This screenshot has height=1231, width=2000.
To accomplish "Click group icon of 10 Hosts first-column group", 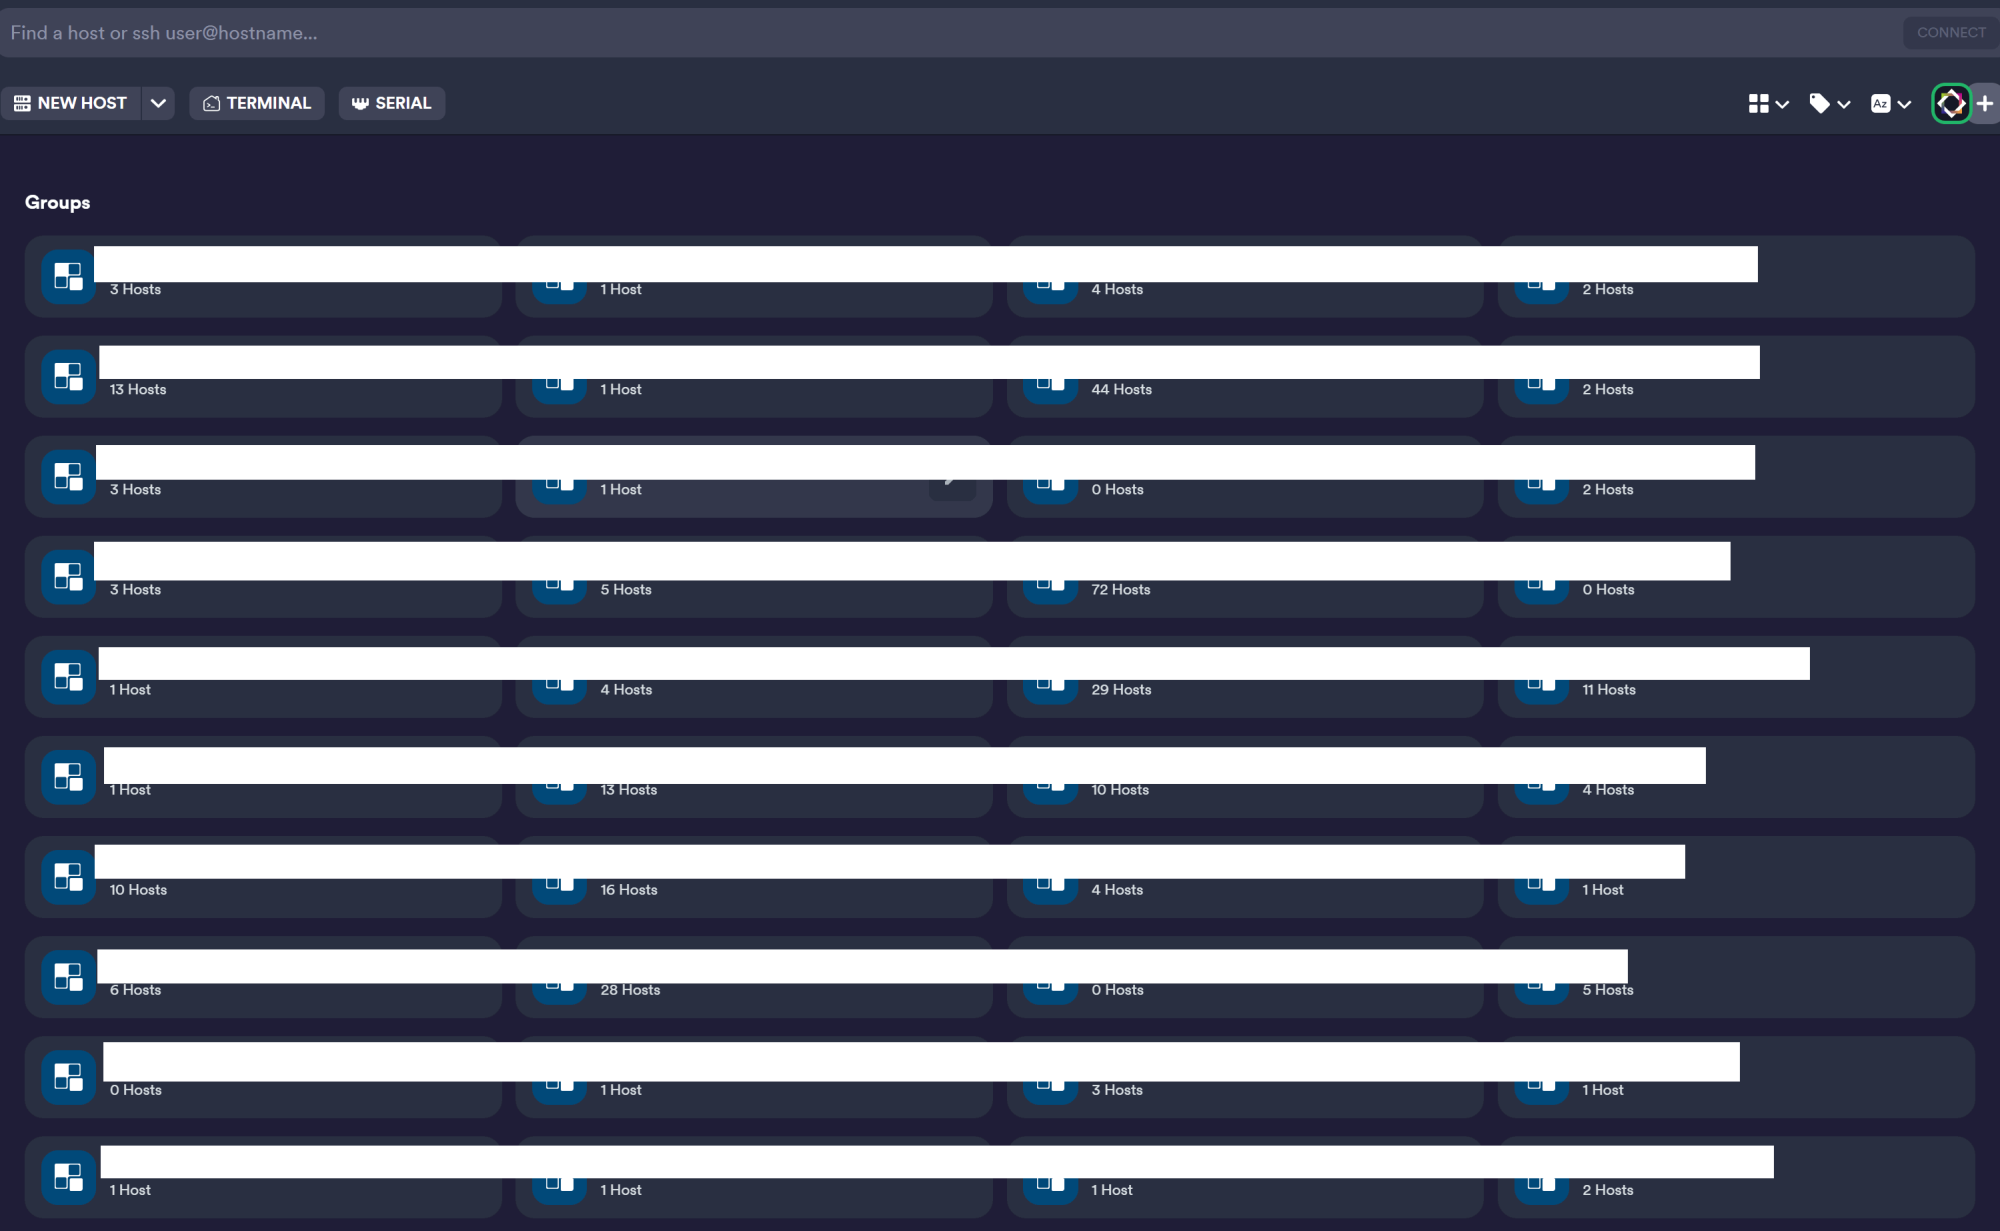I will (x=68, y=877).
